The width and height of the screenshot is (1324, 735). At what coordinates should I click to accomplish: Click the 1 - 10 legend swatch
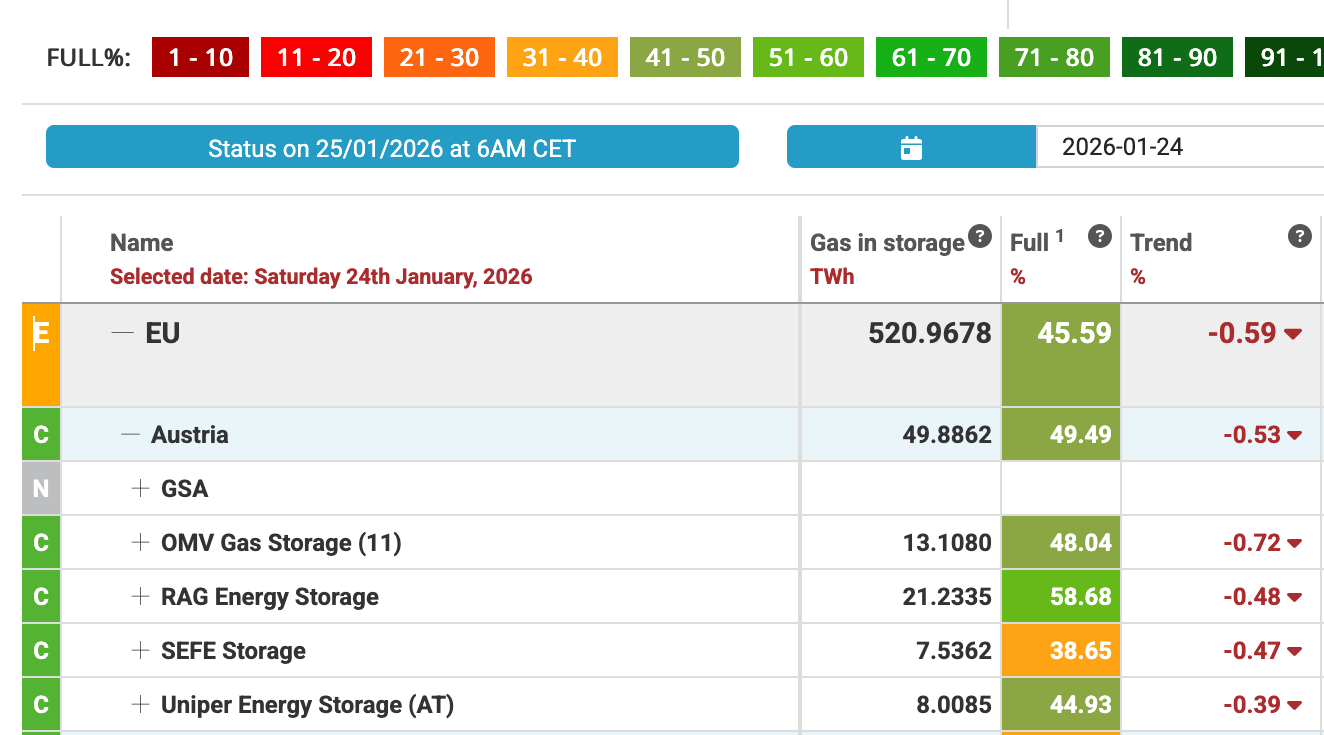[x=200, y=58]
